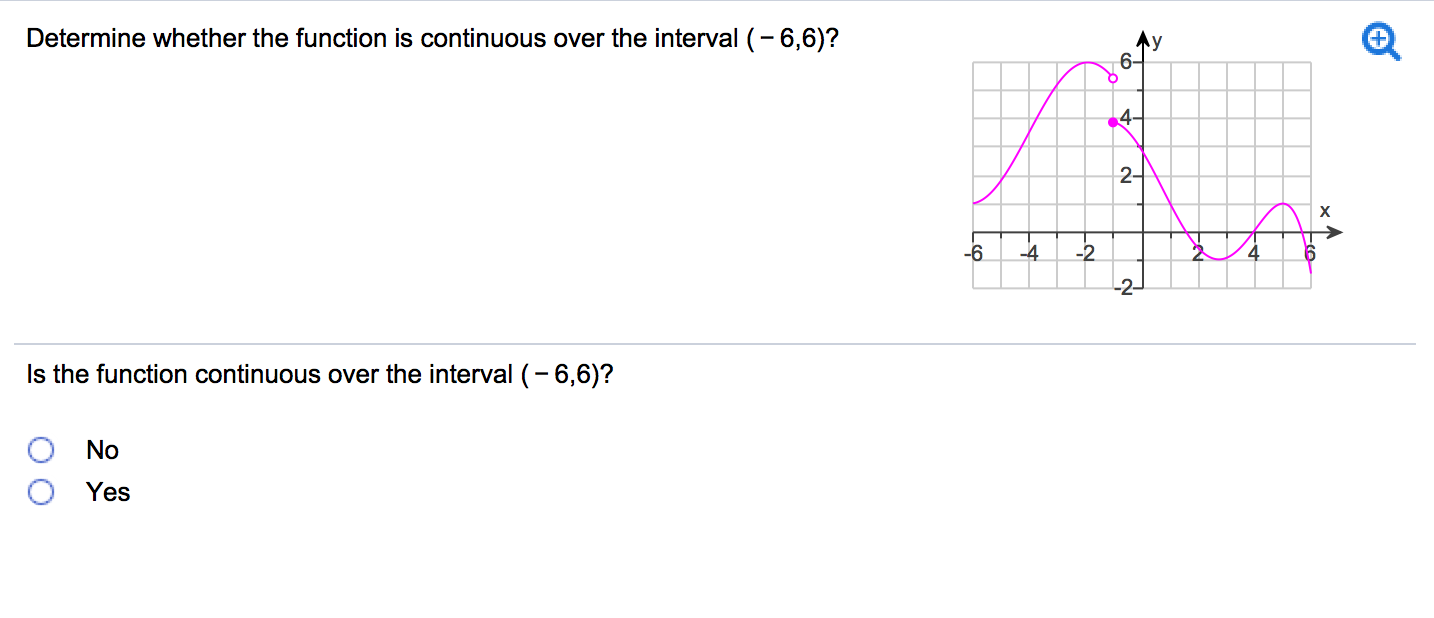Click the -4 tick label on the x-axis
The width and height of the screenshot is (1434, 618).
point(1029,253)
